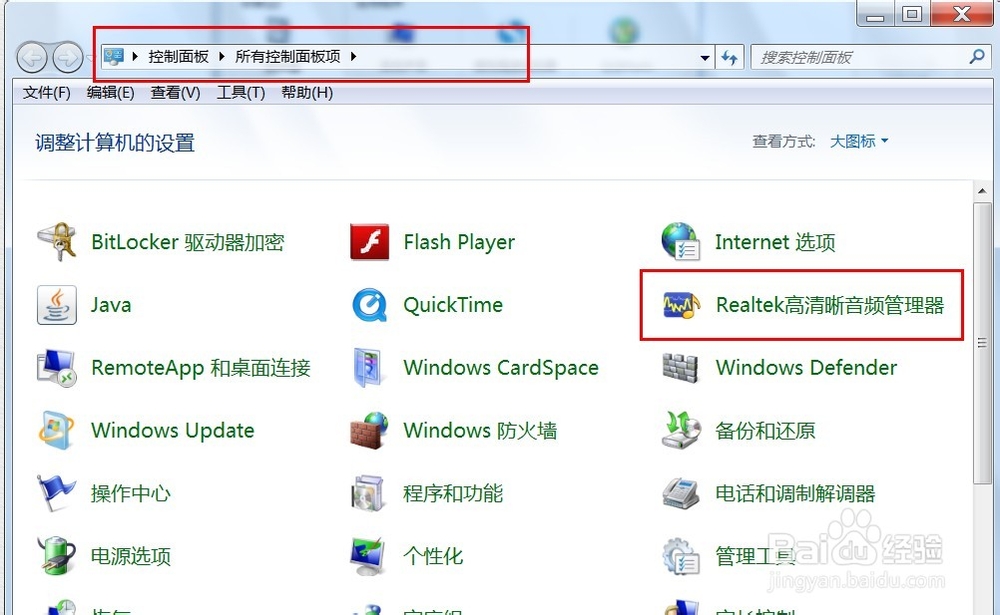This screenshot has width=1000, height=615.
Task: Expand the arrow before 控制面板 breadcrumb
Action: (135, 57)
